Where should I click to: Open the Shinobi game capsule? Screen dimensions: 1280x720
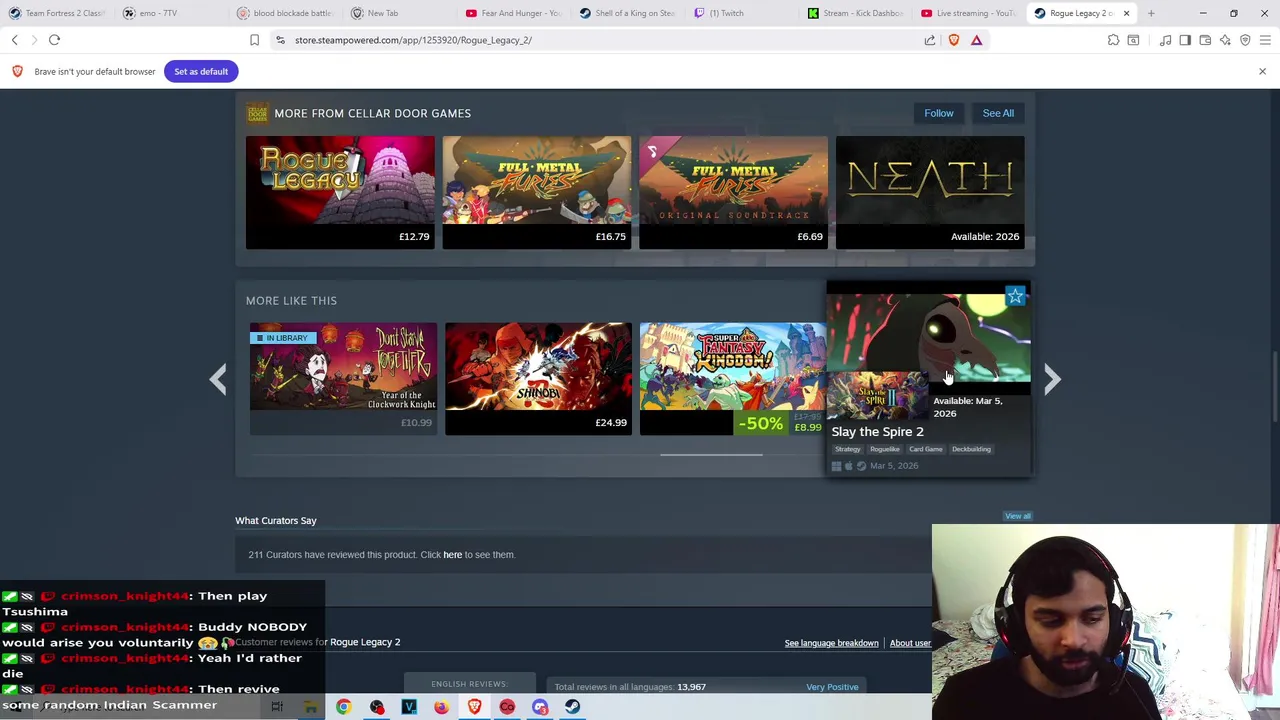tap(538, 378)
